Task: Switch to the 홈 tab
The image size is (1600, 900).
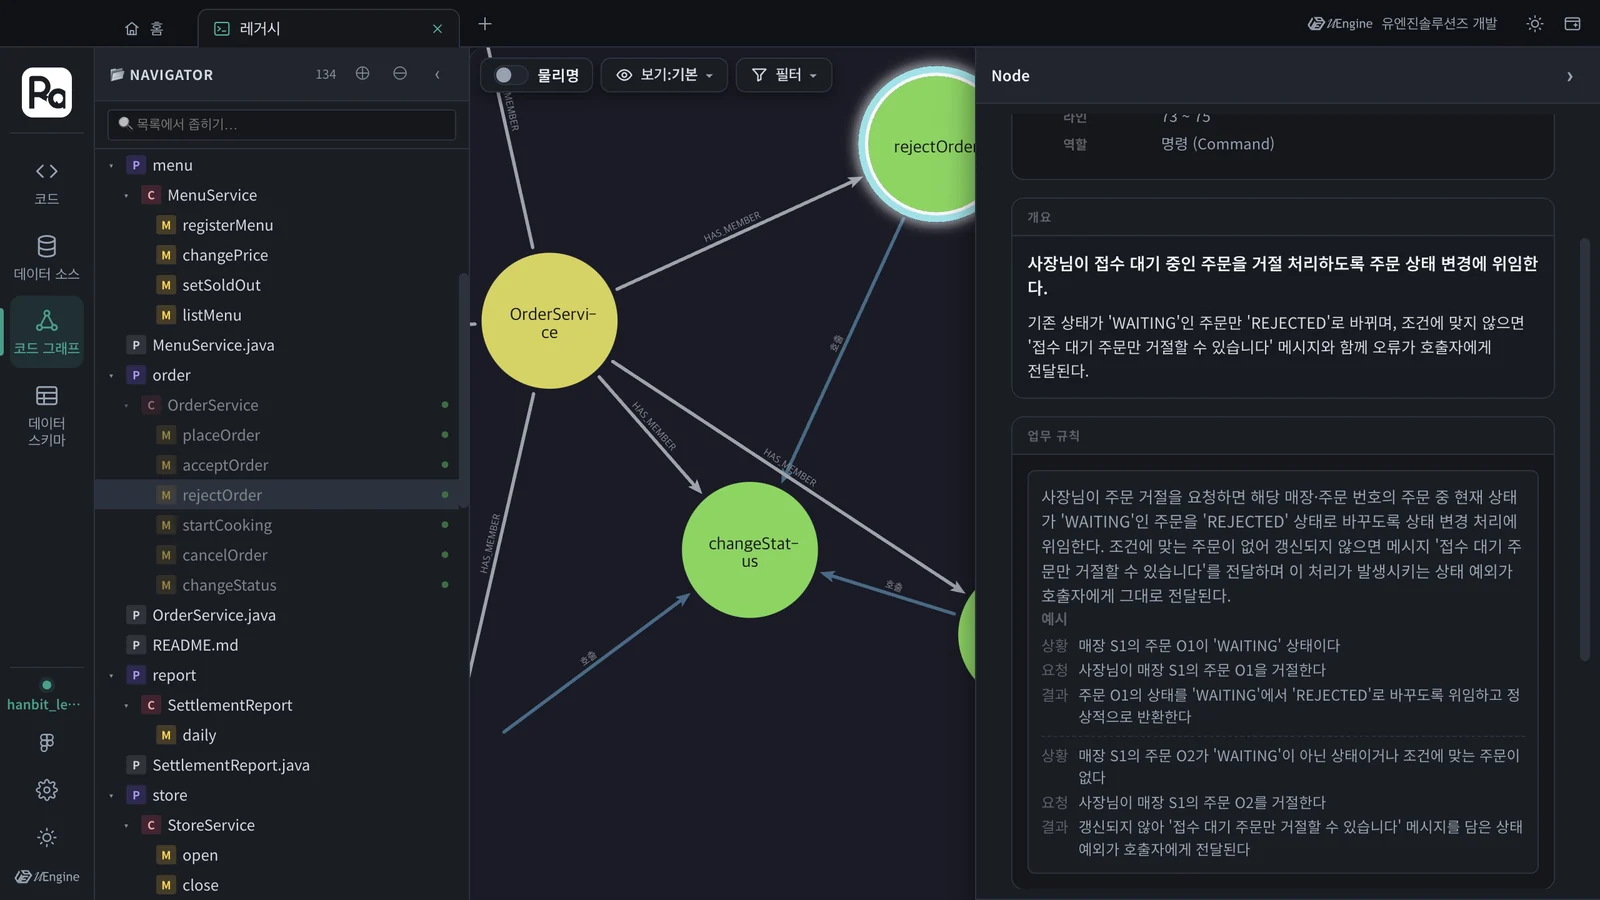Action: pos(144,29)
